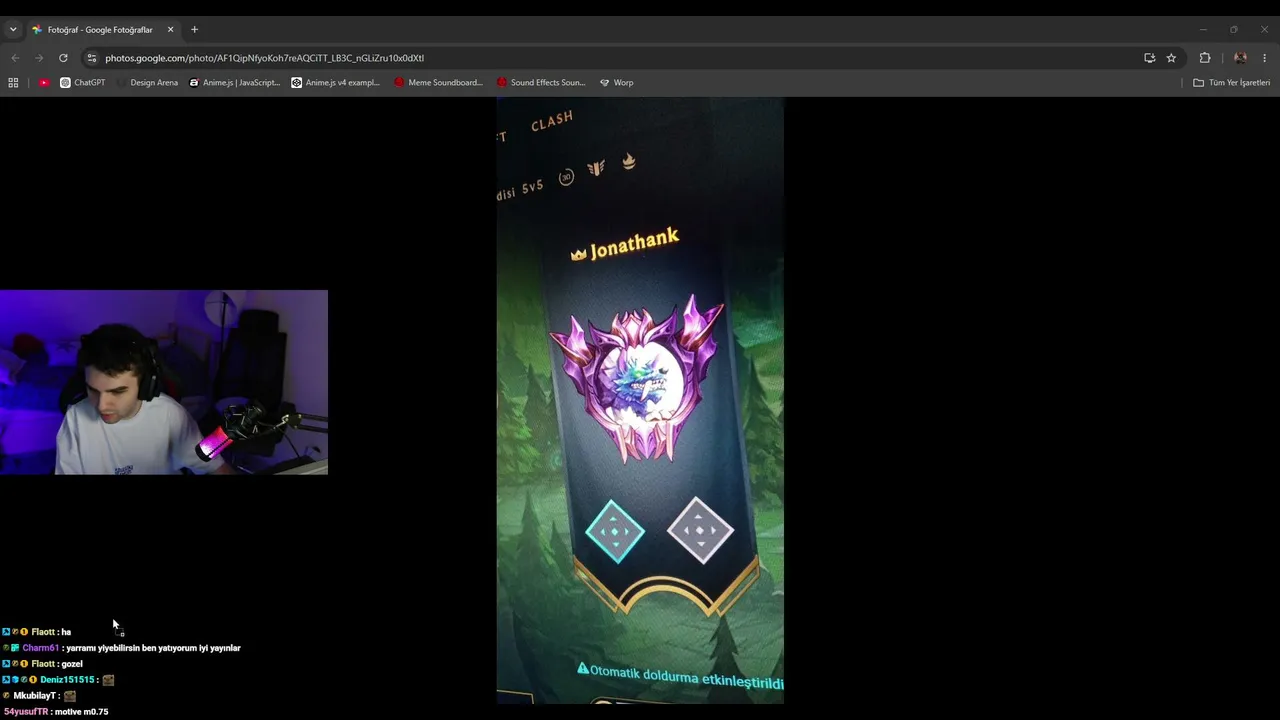Install the app via address bar icon
This screenshot has height=720, width=1280.
tap(1150, 58)
